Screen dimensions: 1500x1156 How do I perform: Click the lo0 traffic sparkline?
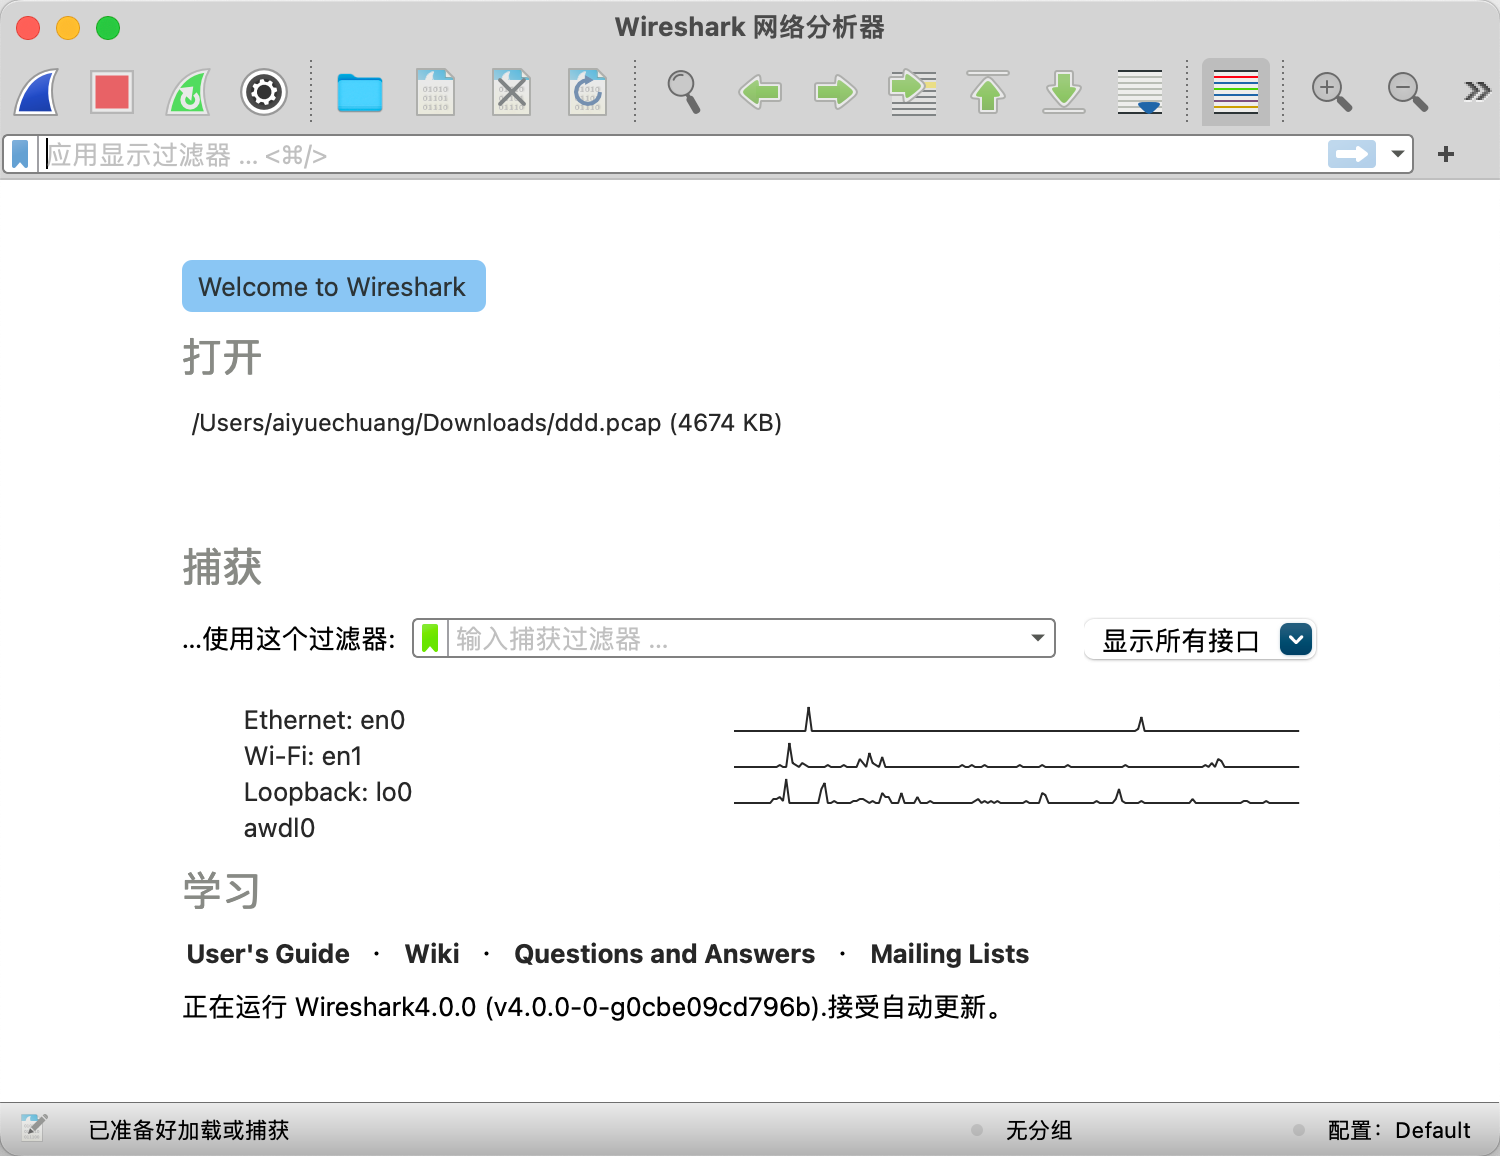click(1016, 792)
